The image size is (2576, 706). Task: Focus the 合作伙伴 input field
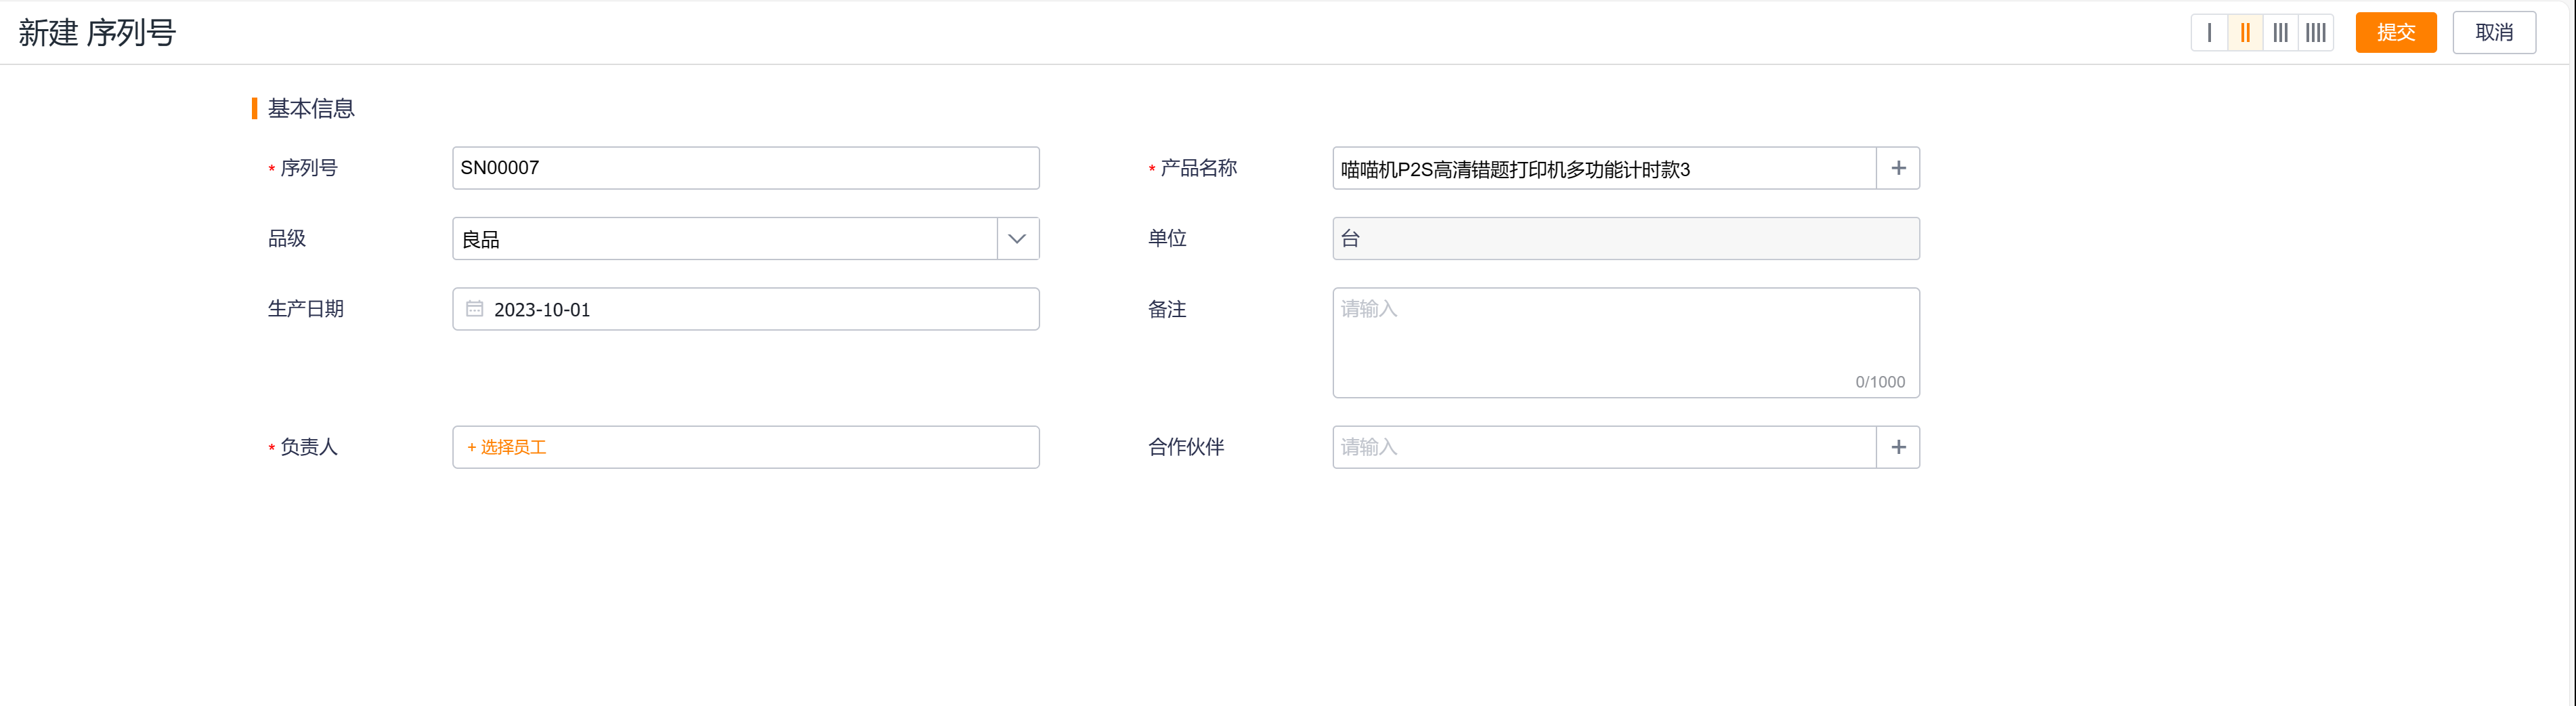1603,447
